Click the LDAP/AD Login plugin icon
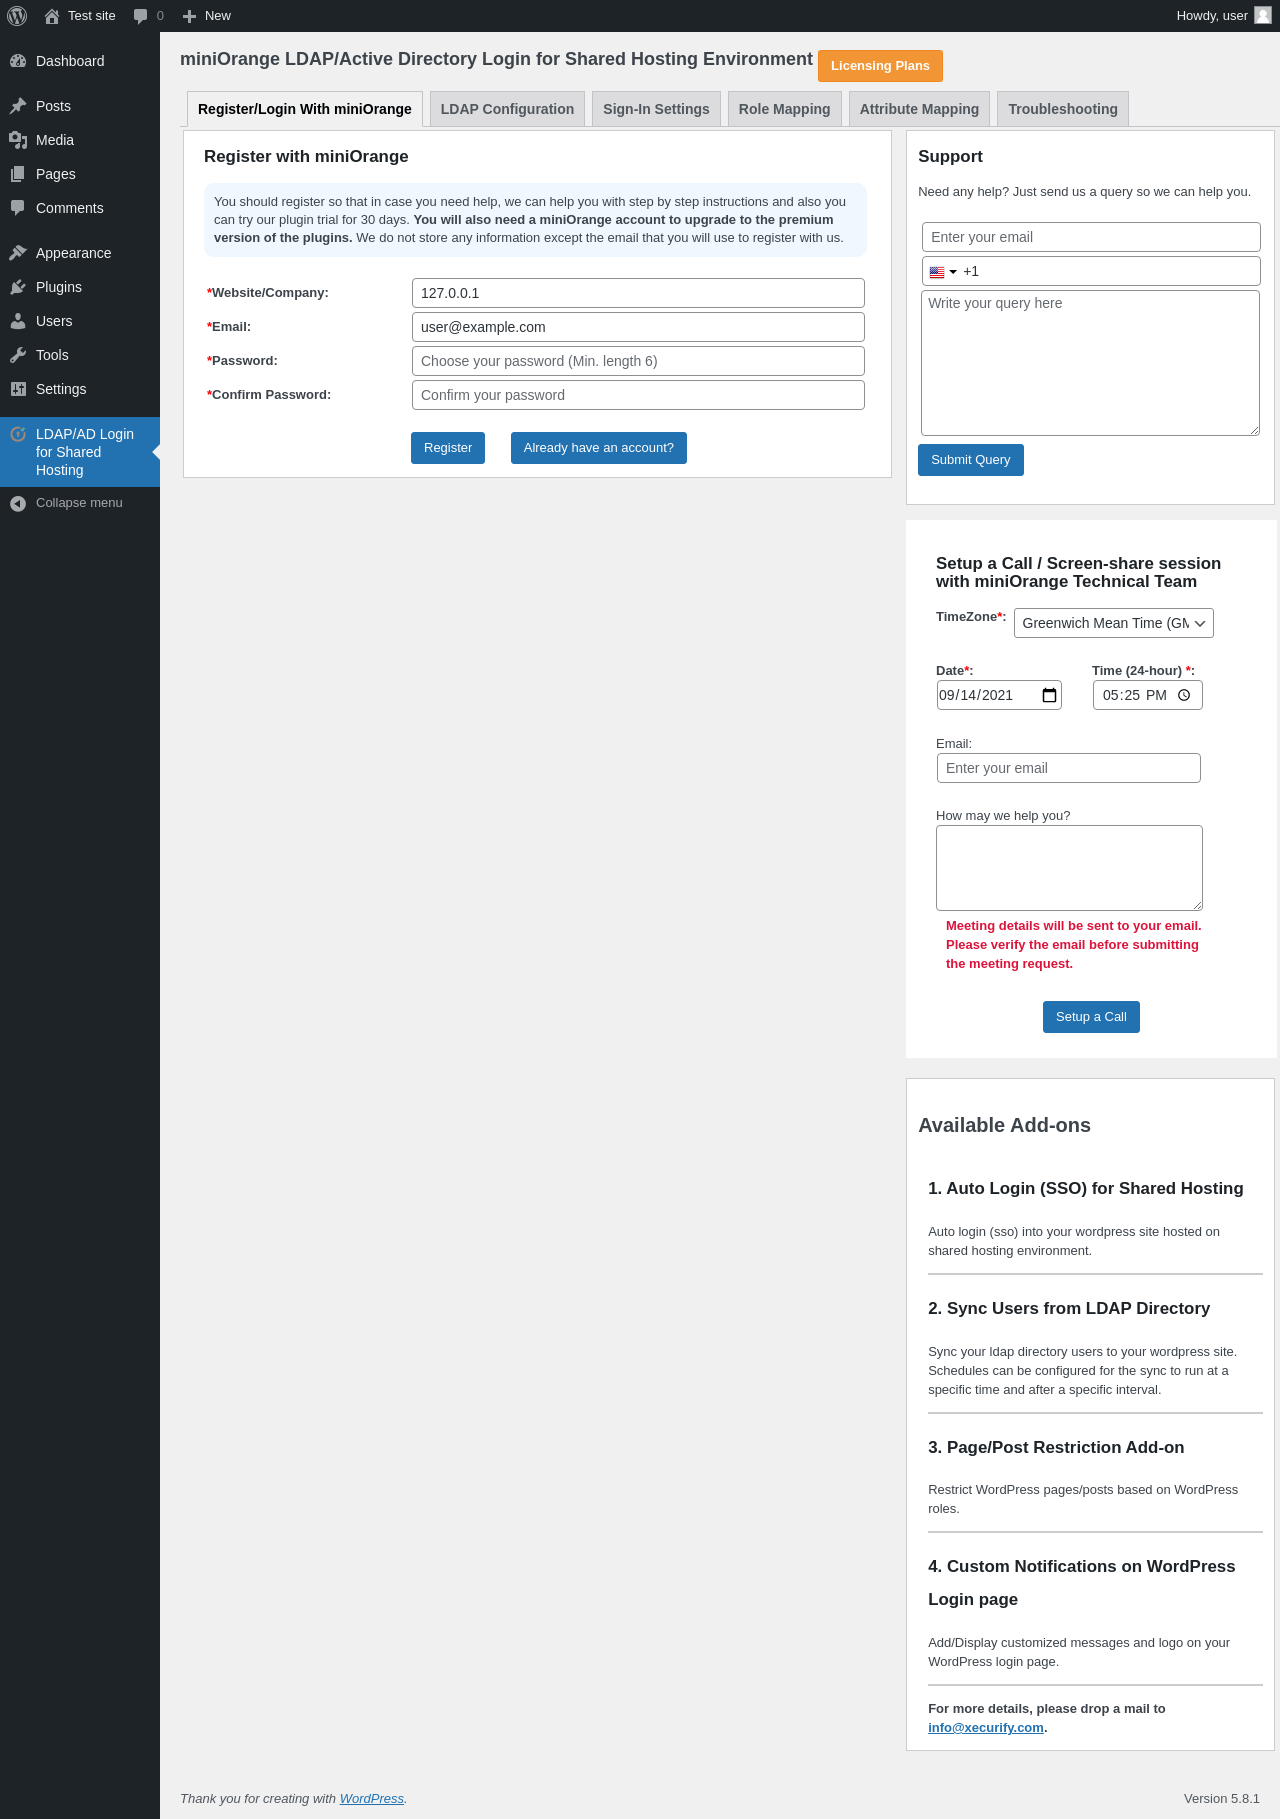The height and width of the screenshot is (1819, 1280). tap(18, 434)
